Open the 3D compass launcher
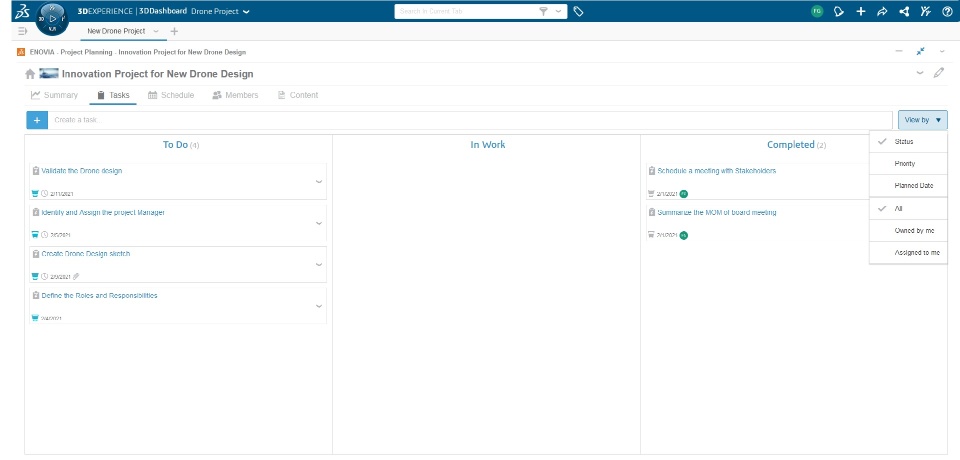The width and height of the screenshot is (960, 460). [x=52, y=18]
